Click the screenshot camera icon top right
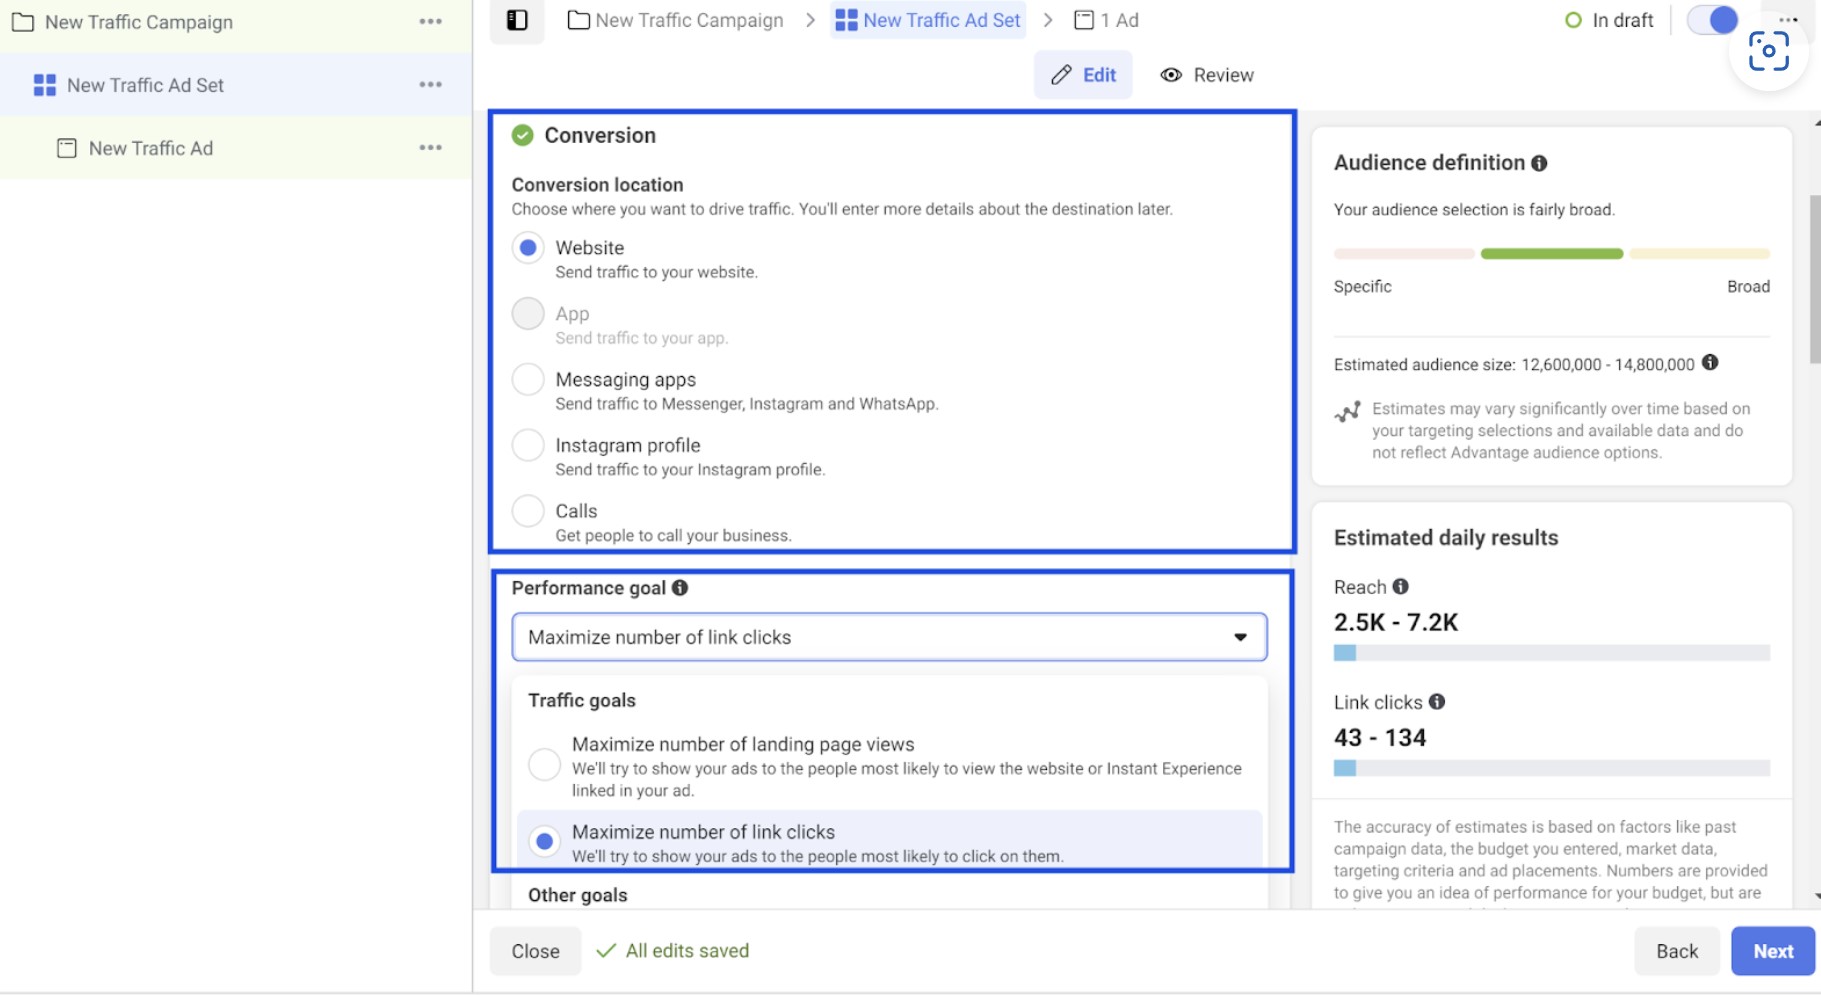Screen dimensions: 1821x995 point(1768,50)
